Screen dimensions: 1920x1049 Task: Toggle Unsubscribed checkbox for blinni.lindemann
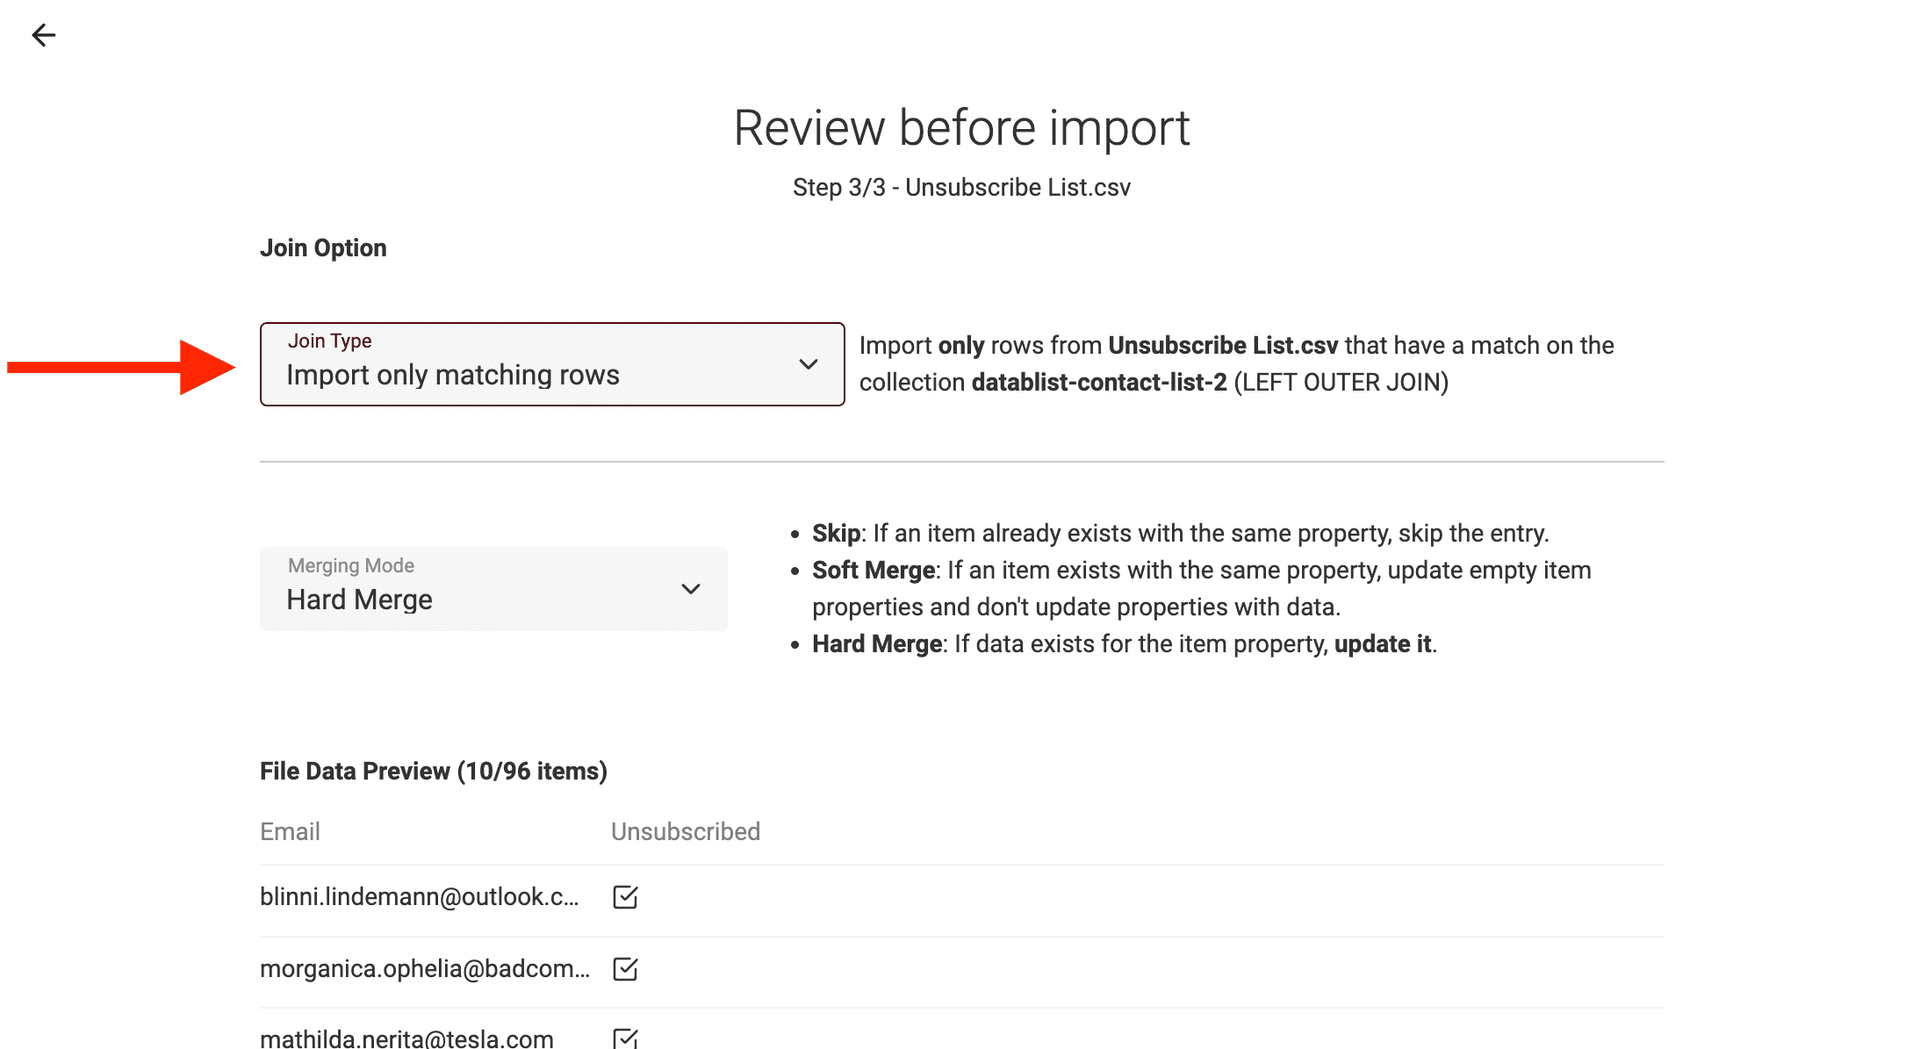click(625, 897)
